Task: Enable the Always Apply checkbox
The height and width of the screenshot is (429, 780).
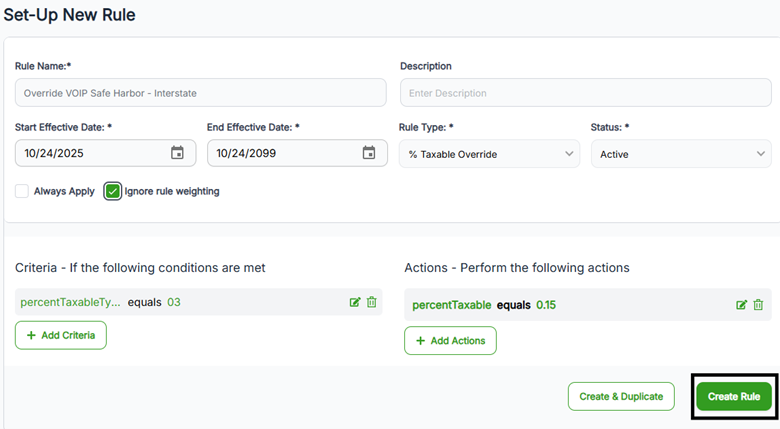Action: (x=22, y=191)
